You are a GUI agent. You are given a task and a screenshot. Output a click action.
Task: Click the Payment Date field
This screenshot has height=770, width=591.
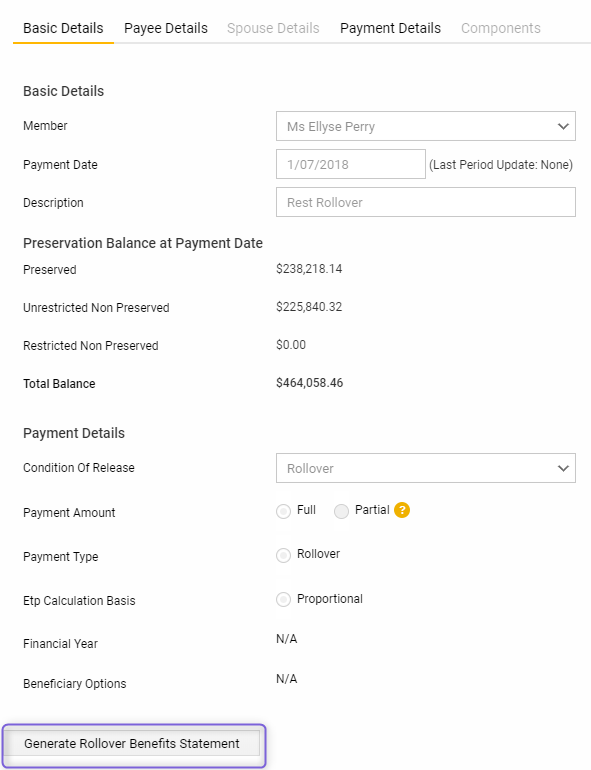[351, 164]
